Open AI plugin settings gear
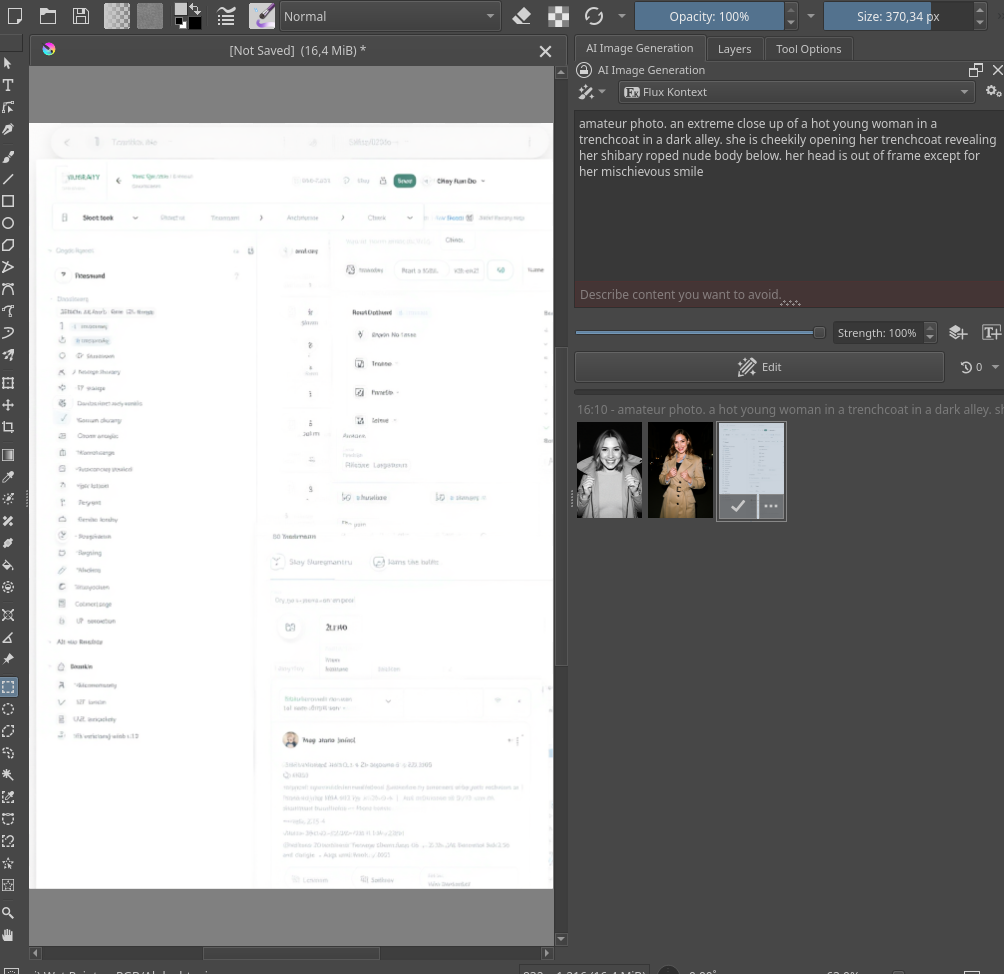The height and width of the screenshot is (974, 1004). (993, 92)
